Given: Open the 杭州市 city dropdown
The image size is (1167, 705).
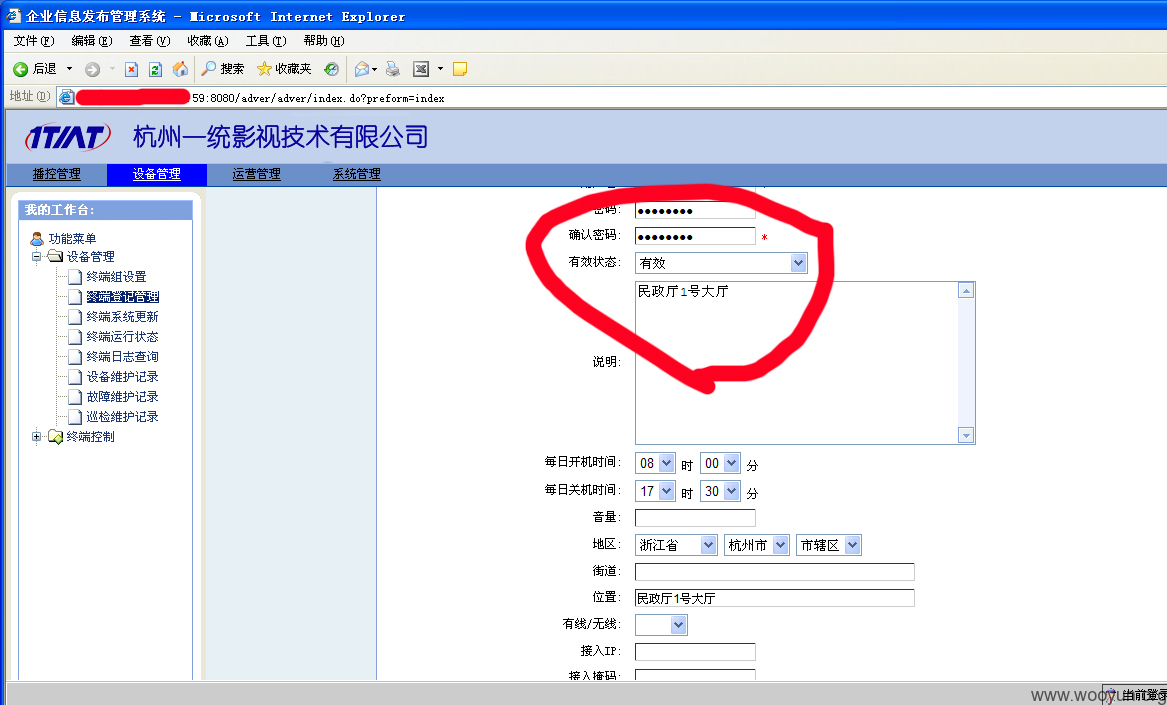Looking at the screenshot, I should pyautogui.click(x=757, y=546).
